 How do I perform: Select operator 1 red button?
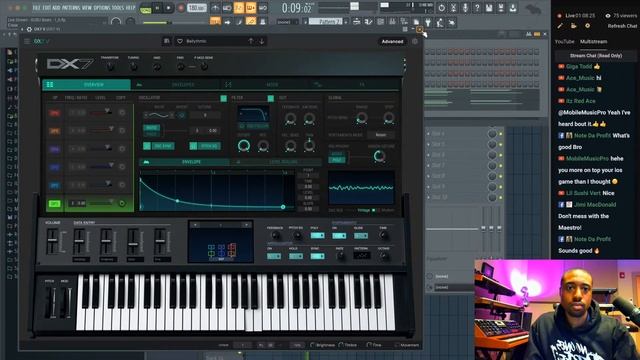(55, 113)
